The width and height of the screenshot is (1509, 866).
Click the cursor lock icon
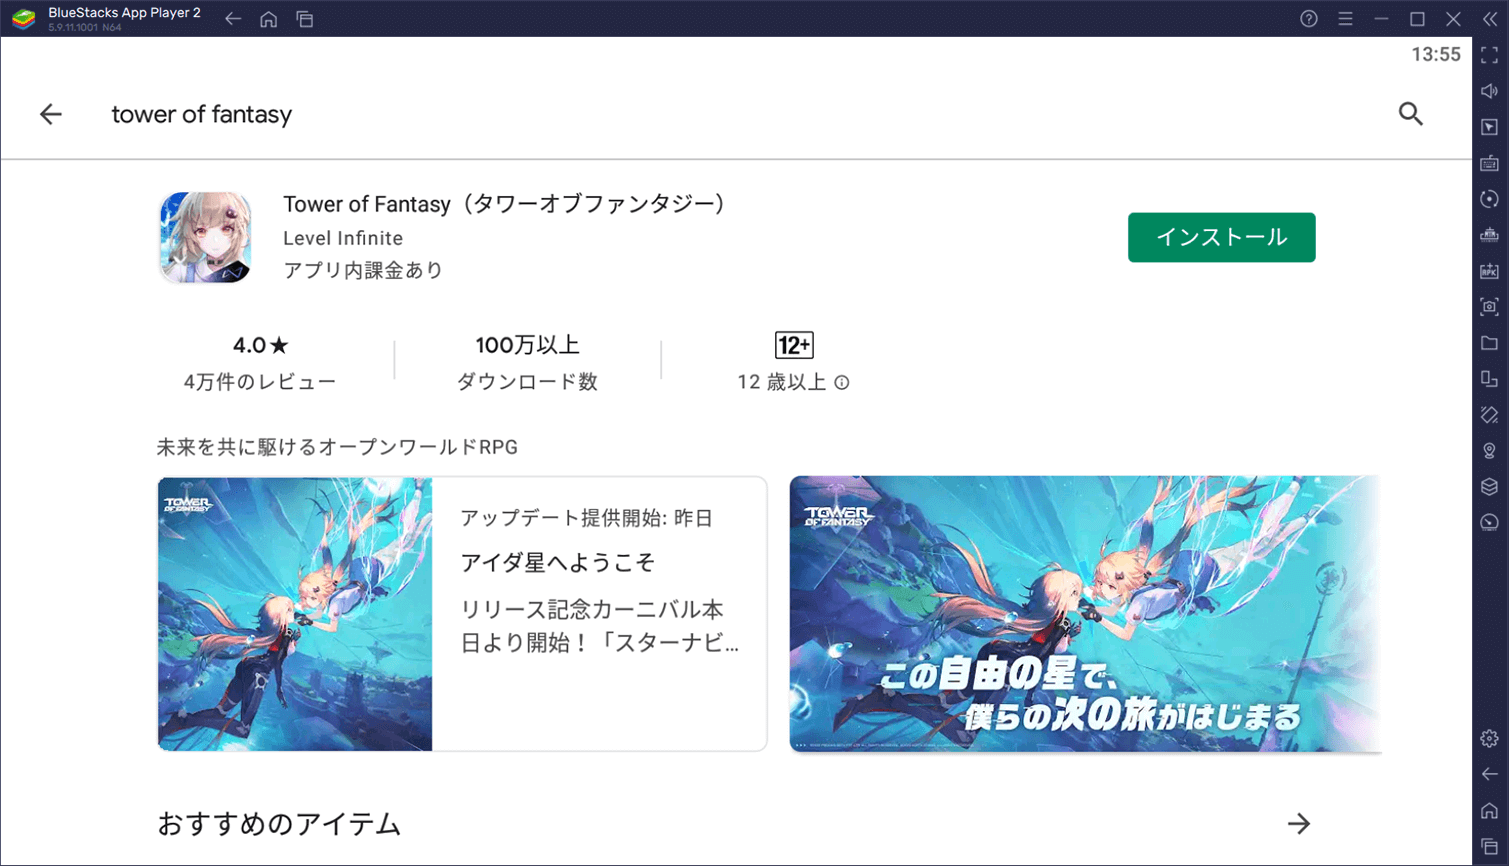(1490, 127)
